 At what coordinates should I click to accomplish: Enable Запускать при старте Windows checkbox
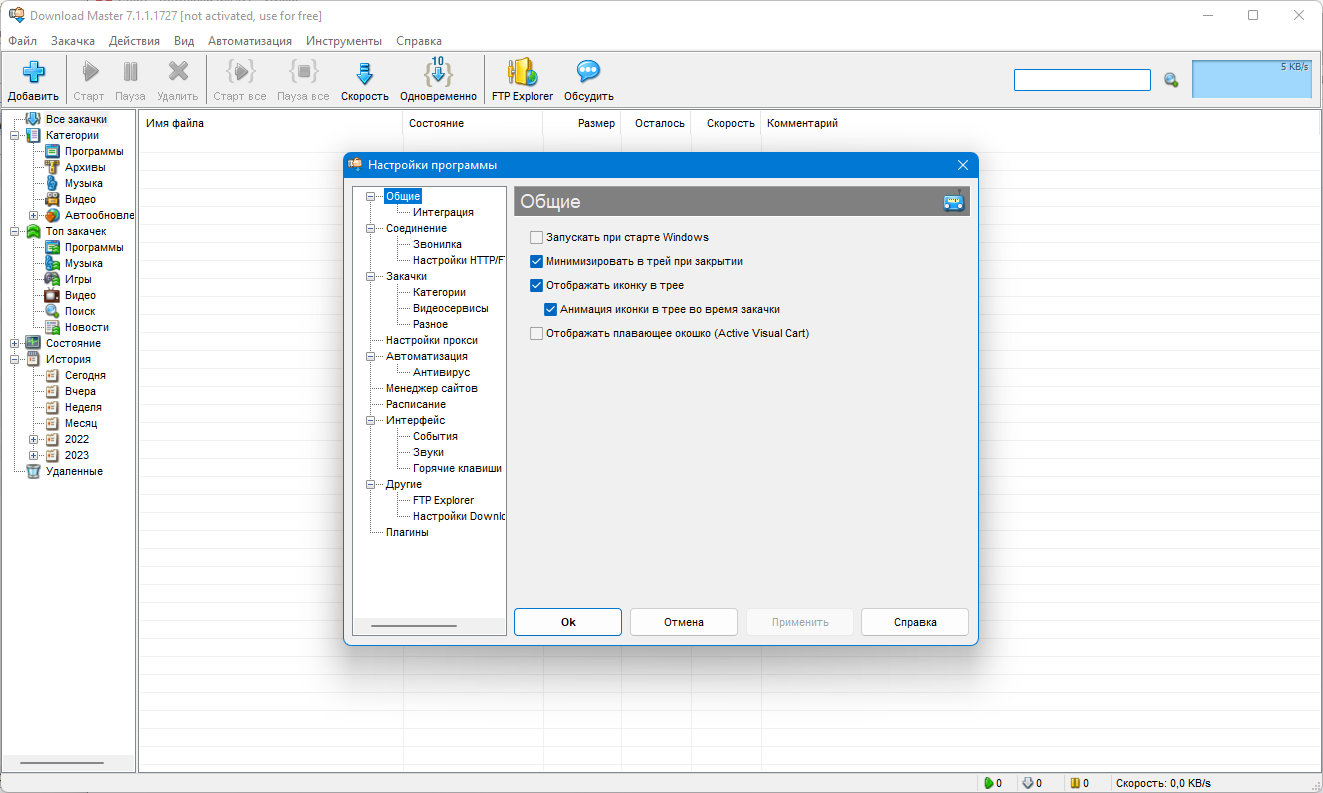pos(537,237)
